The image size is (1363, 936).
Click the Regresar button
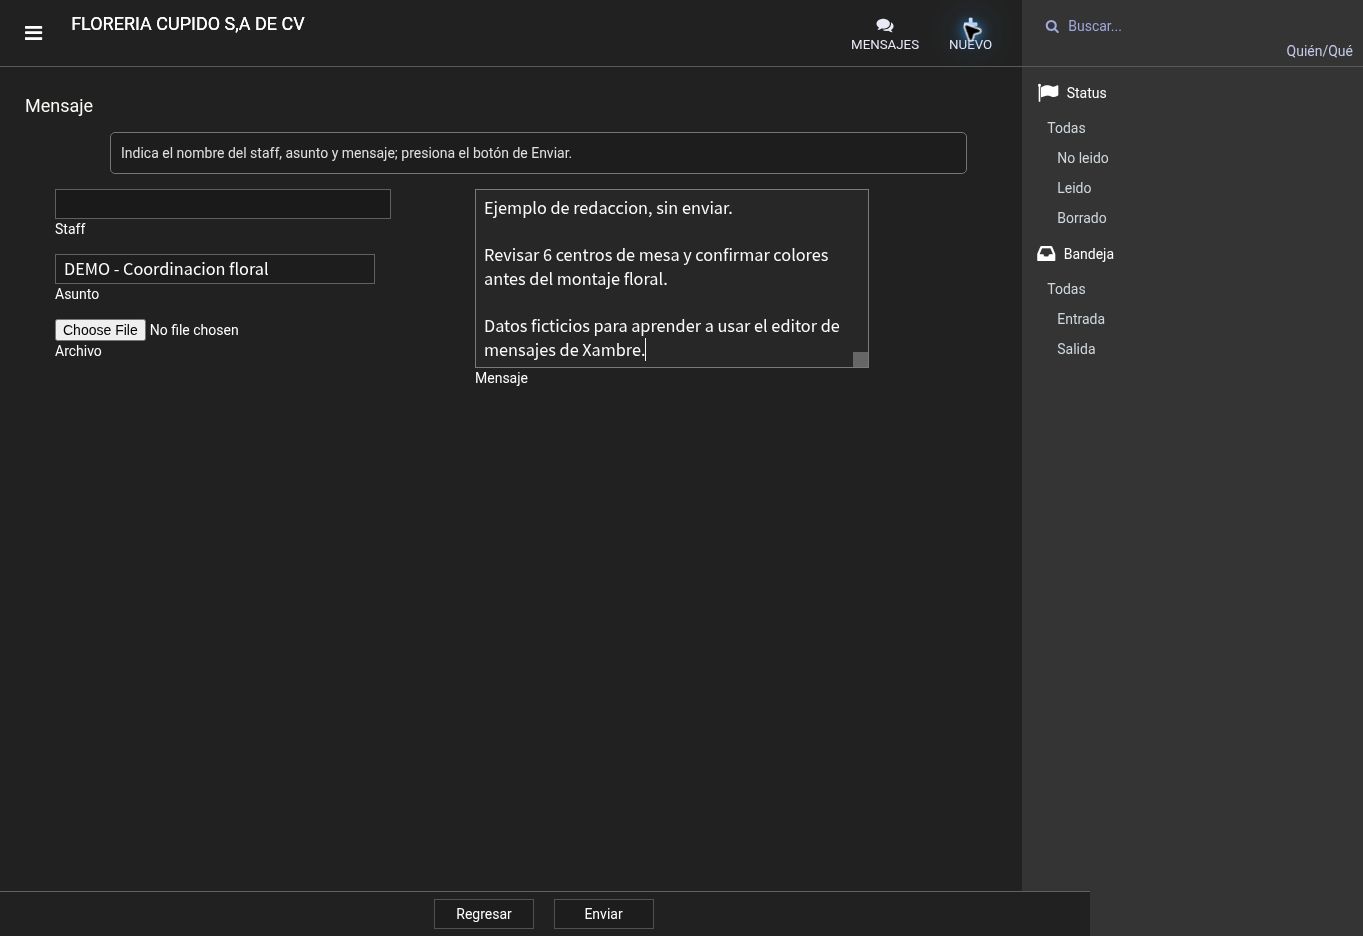(484, 914)
